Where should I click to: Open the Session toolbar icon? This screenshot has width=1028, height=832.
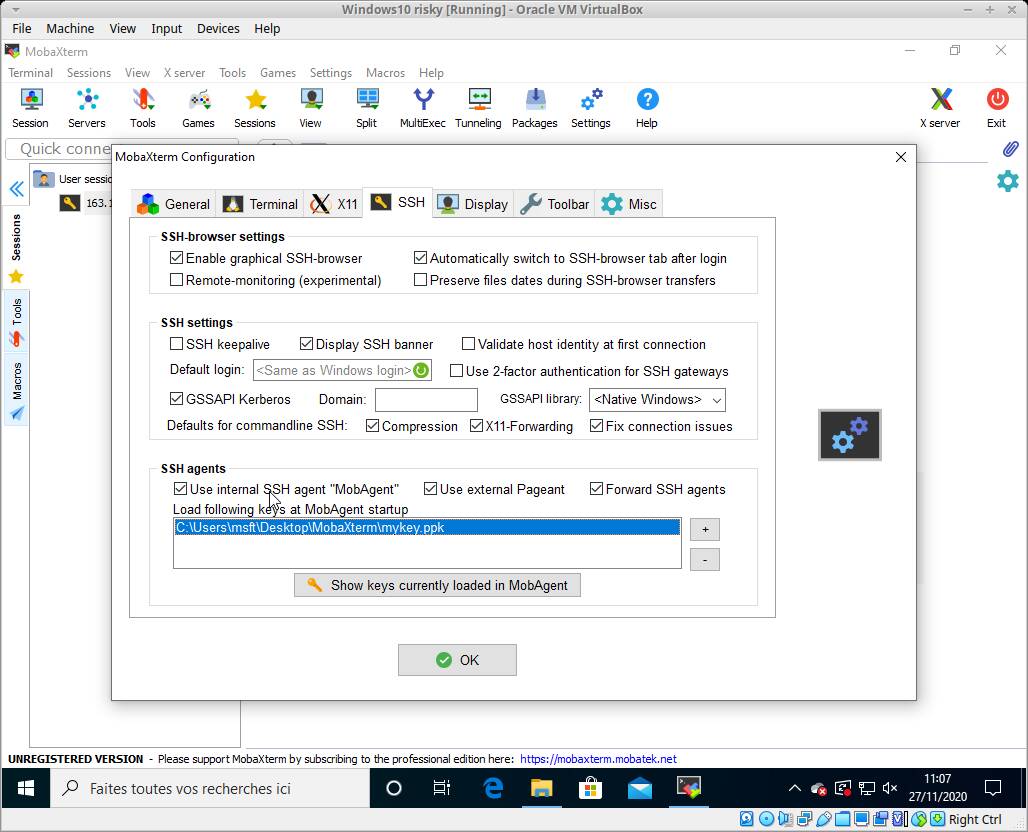[x=31, y=108]
